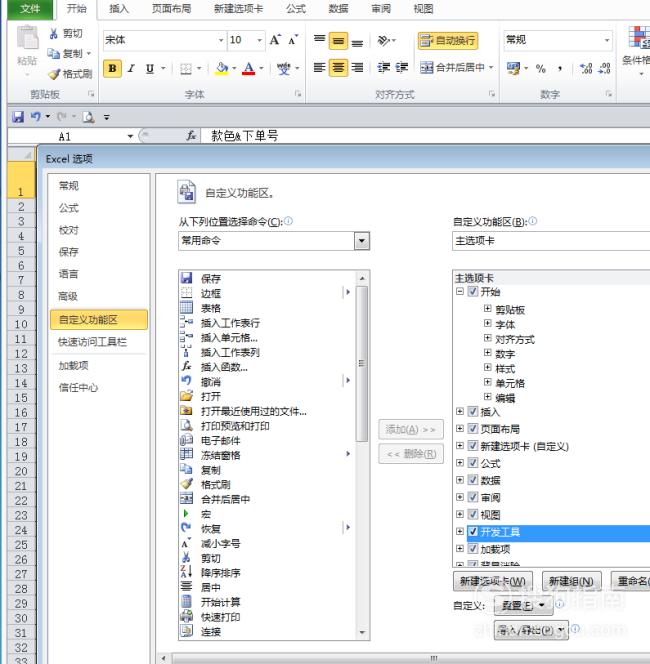Viewport: 650px width, 664px height.
Task: Toggle the 页面布局 checkbox
Action: (473, 429)
